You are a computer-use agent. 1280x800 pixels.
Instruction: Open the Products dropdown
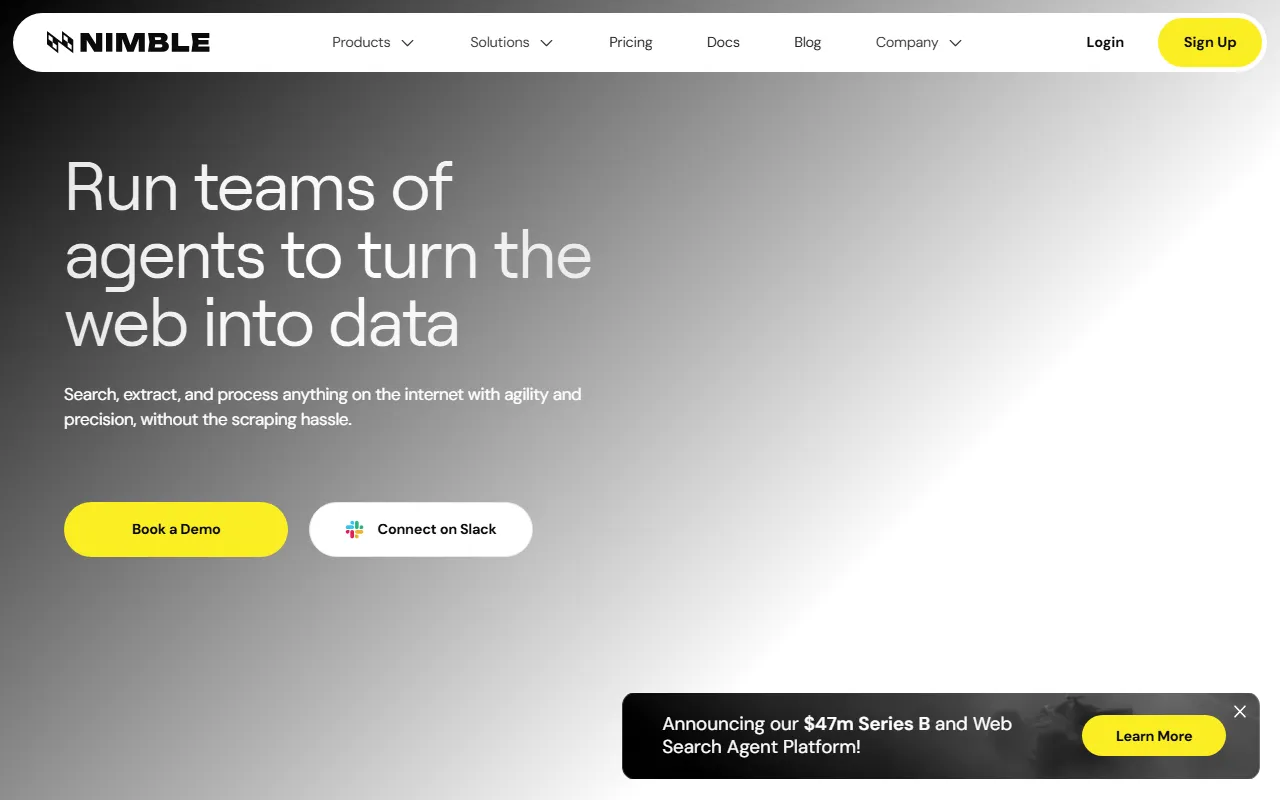[361, 42]
